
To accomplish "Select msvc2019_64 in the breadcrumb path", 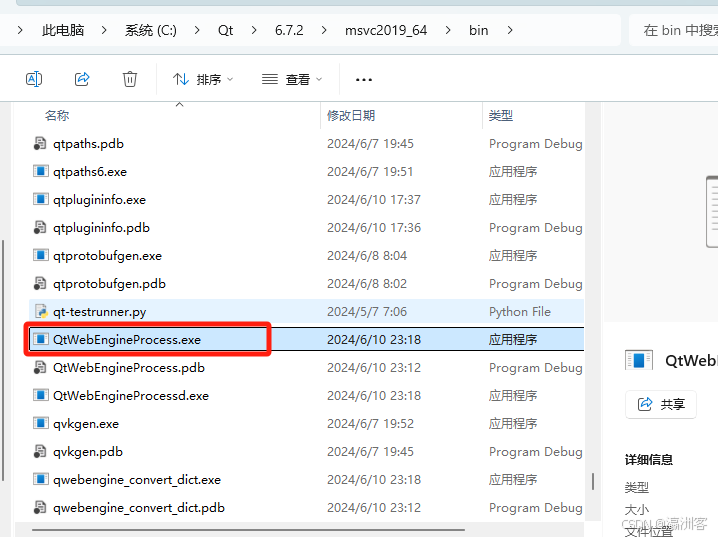I will coord(386,30).
